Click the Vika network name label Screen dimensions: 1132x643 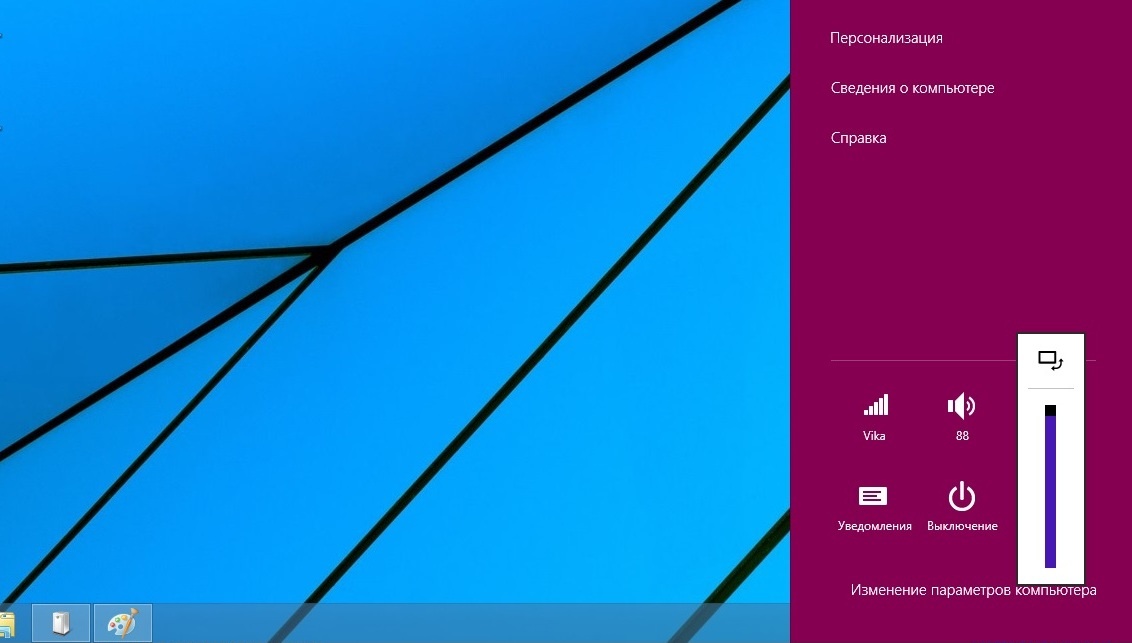tap(874, 436)
